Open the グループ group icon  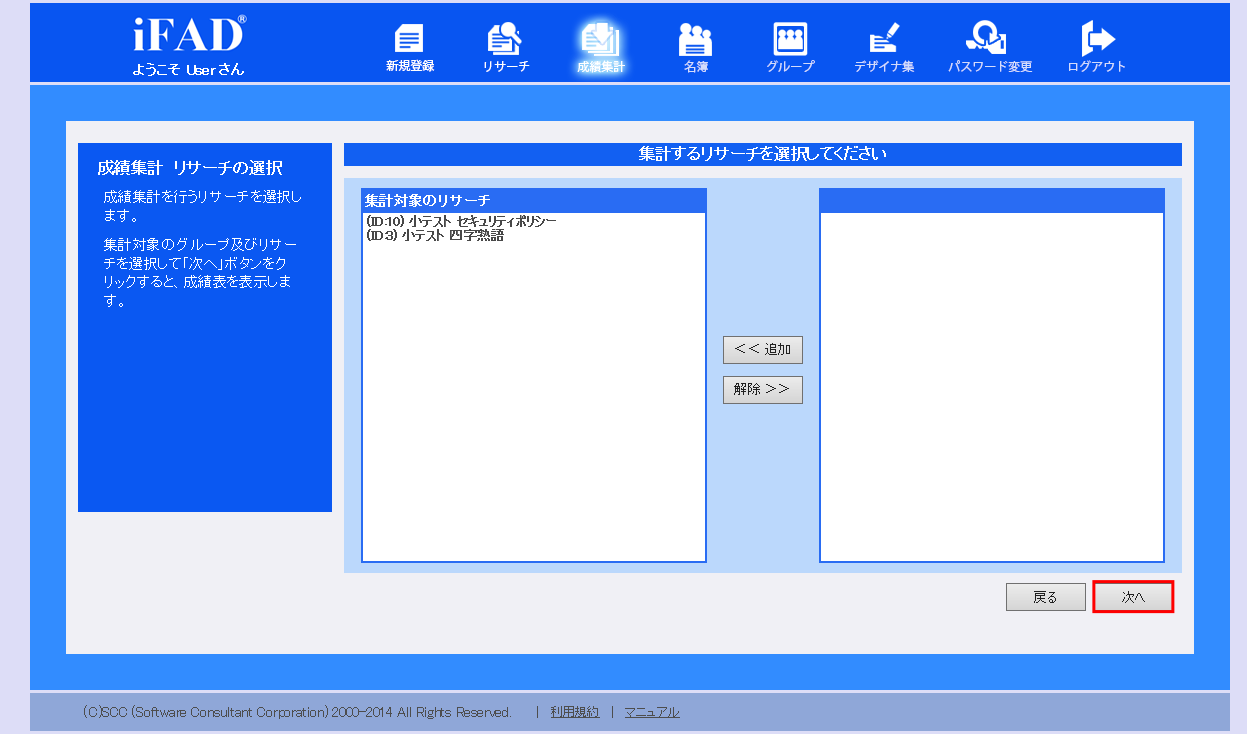click(791, 48)
